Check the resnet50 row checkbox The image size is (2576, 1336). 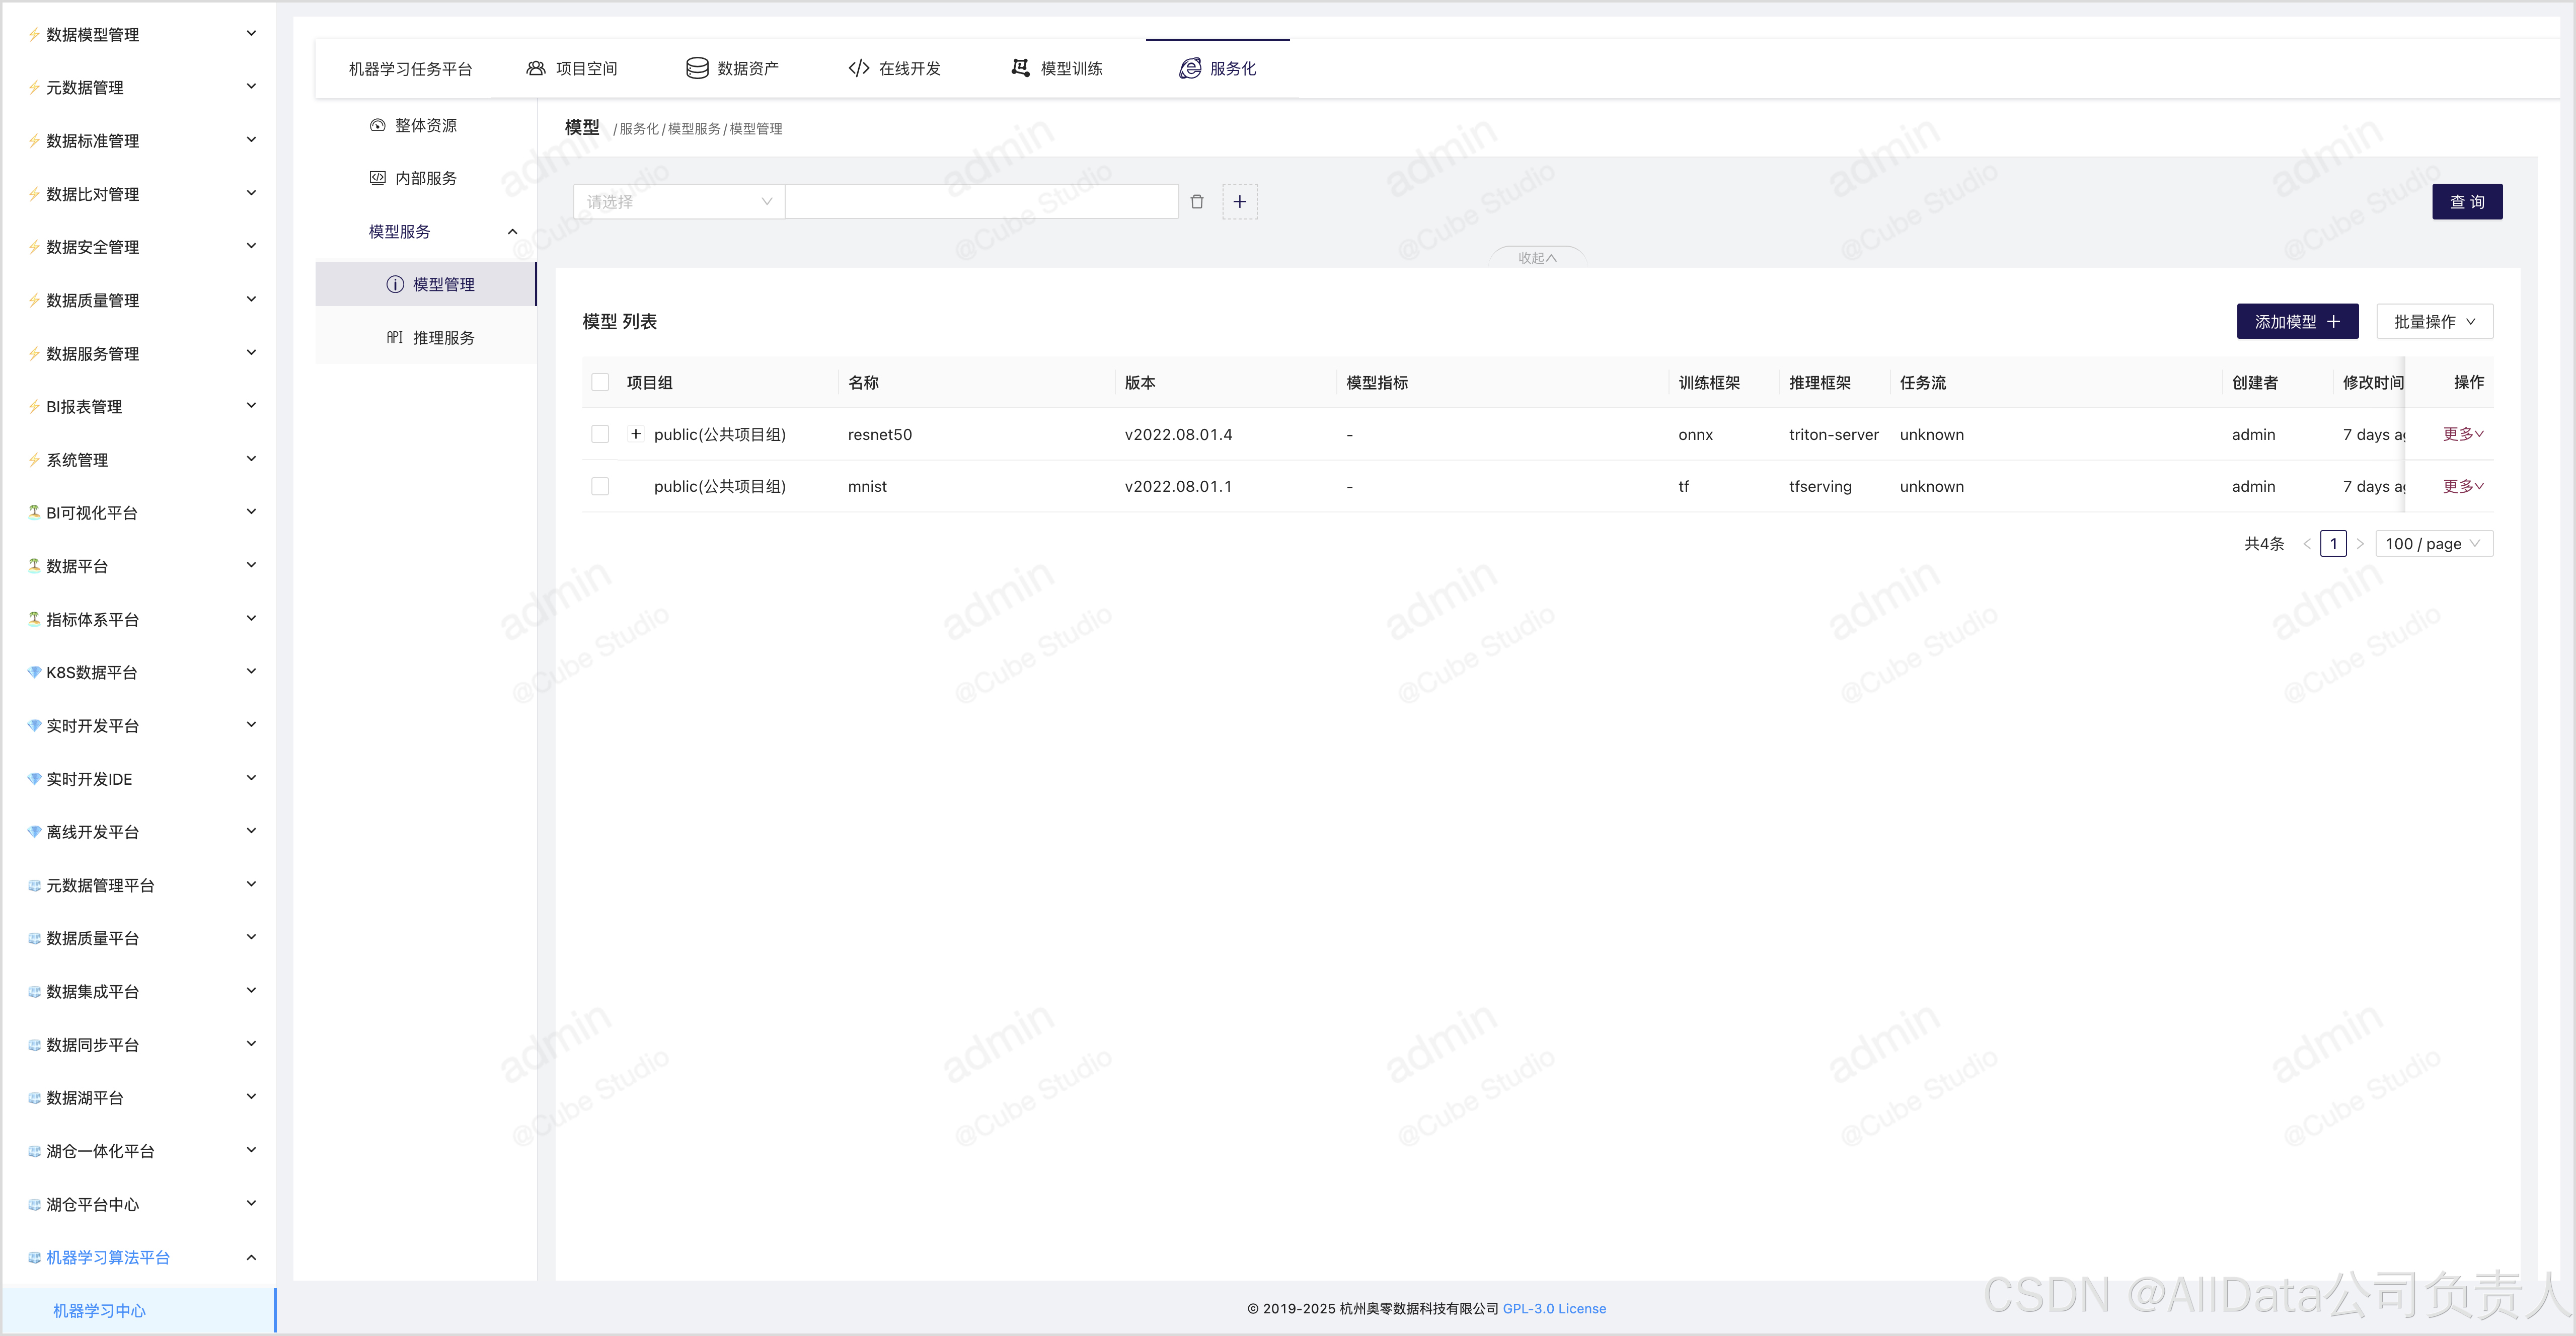[x=600, y=434]
